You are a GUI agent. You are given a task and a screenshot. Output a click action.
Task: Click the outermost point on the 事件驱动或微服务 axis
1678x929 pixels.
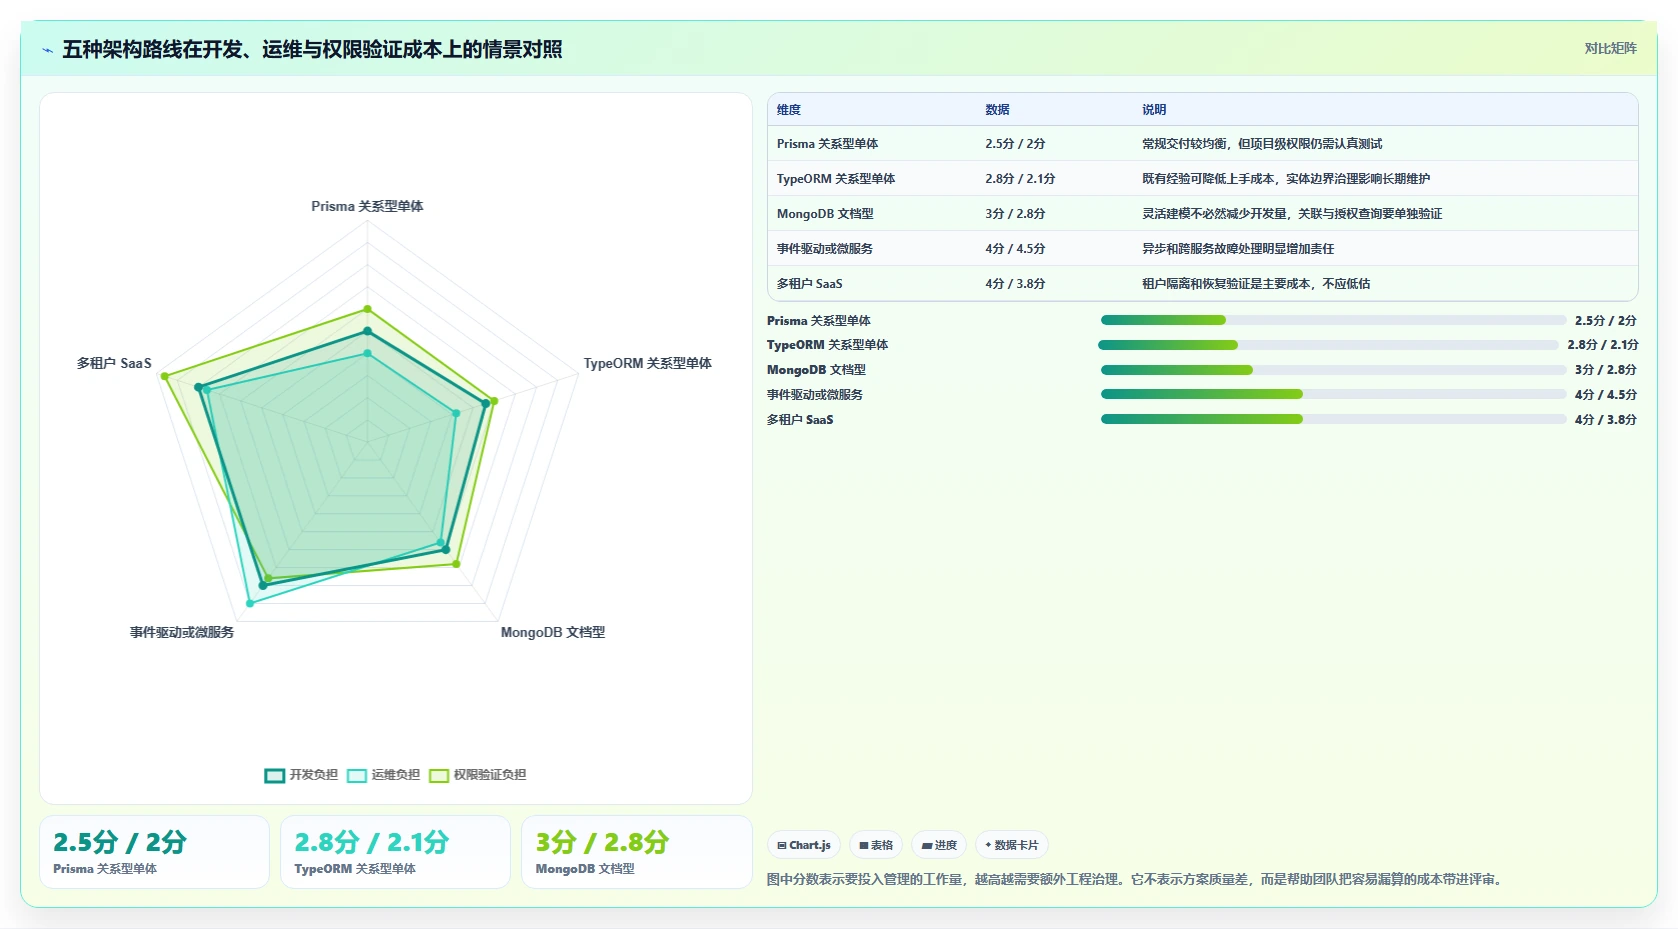pos(250,603)
